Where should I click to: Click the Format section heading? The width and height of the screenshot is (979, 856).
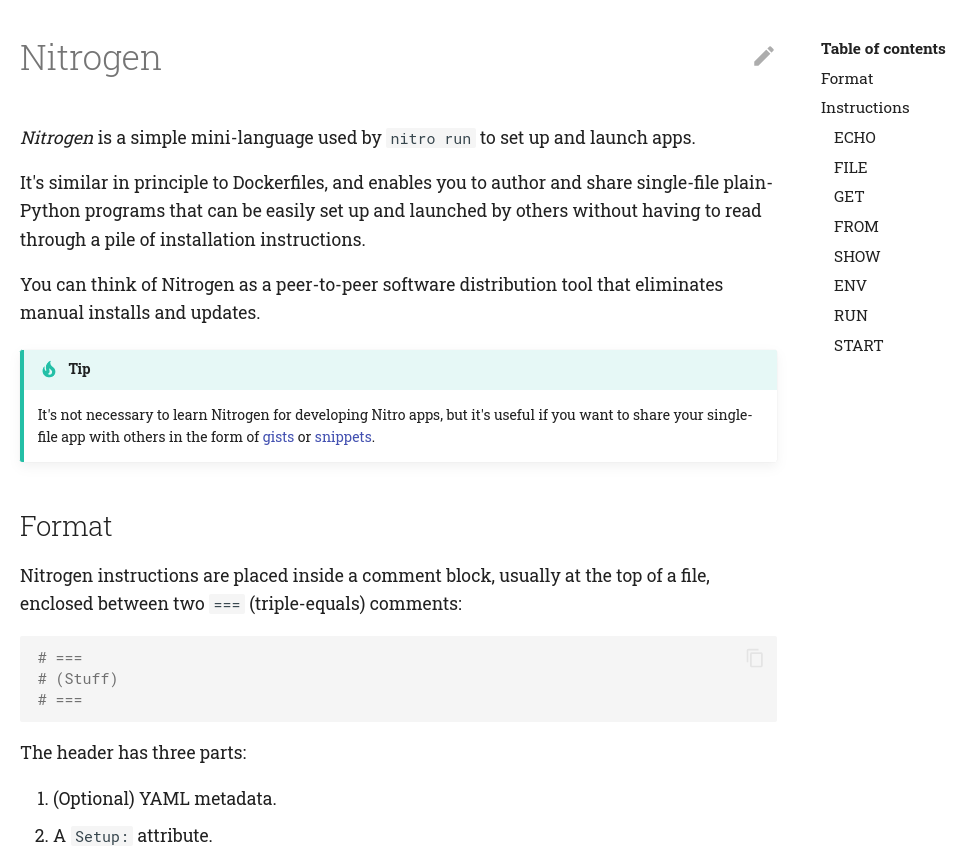66,526
